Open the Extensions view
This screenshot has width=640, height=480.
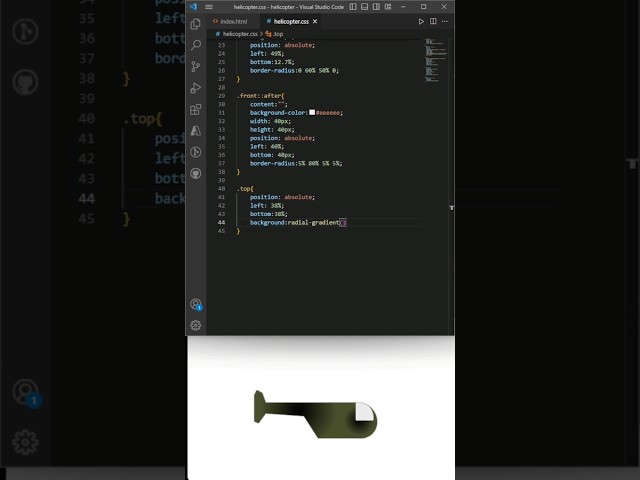196,109
